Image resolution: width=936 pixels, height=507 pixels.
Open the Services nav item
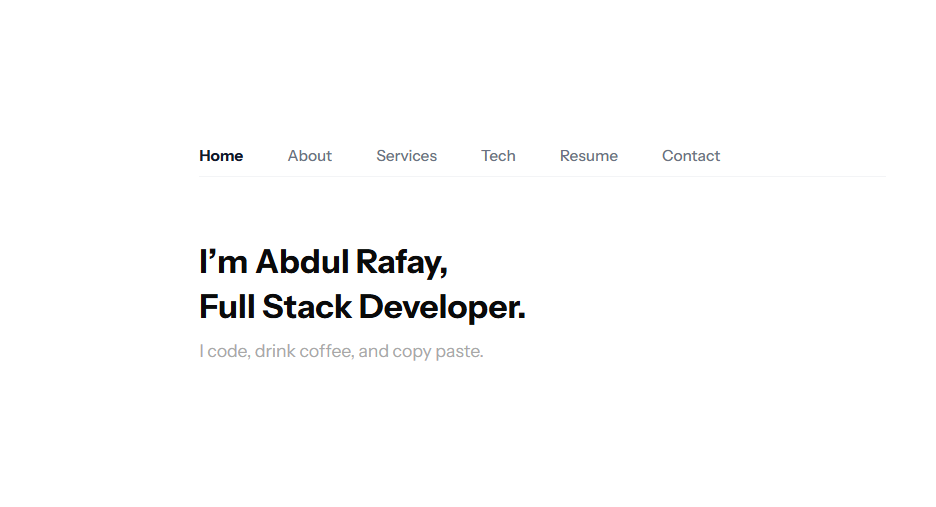(407, 156)
